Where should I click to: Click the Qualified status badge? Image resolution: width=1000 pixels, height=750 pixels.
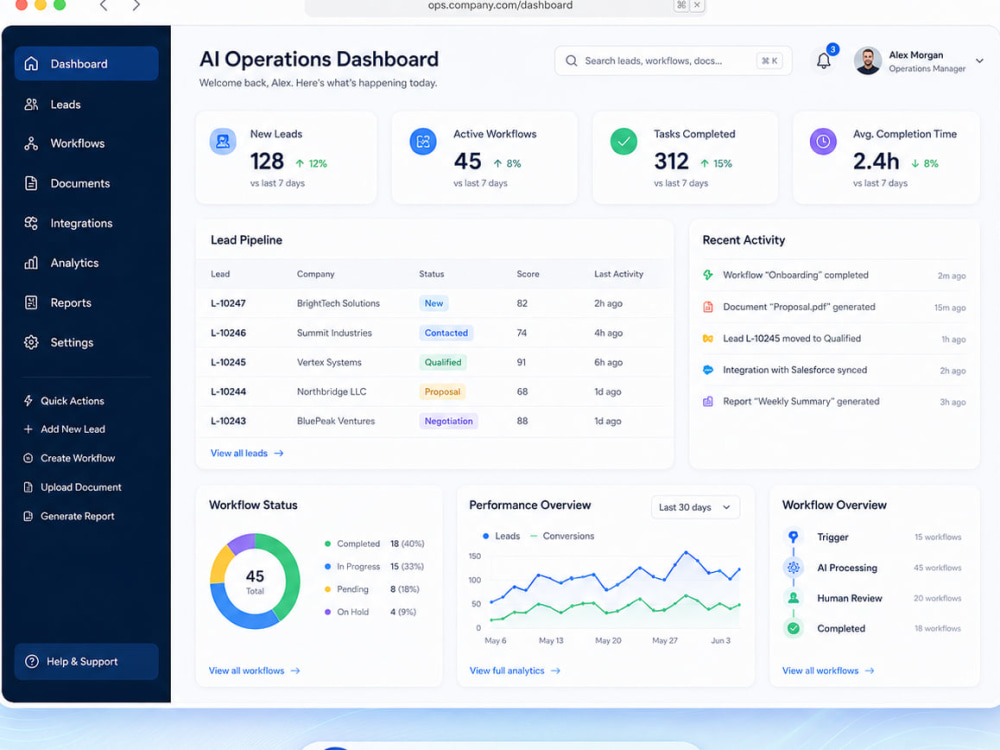[443, 362]
